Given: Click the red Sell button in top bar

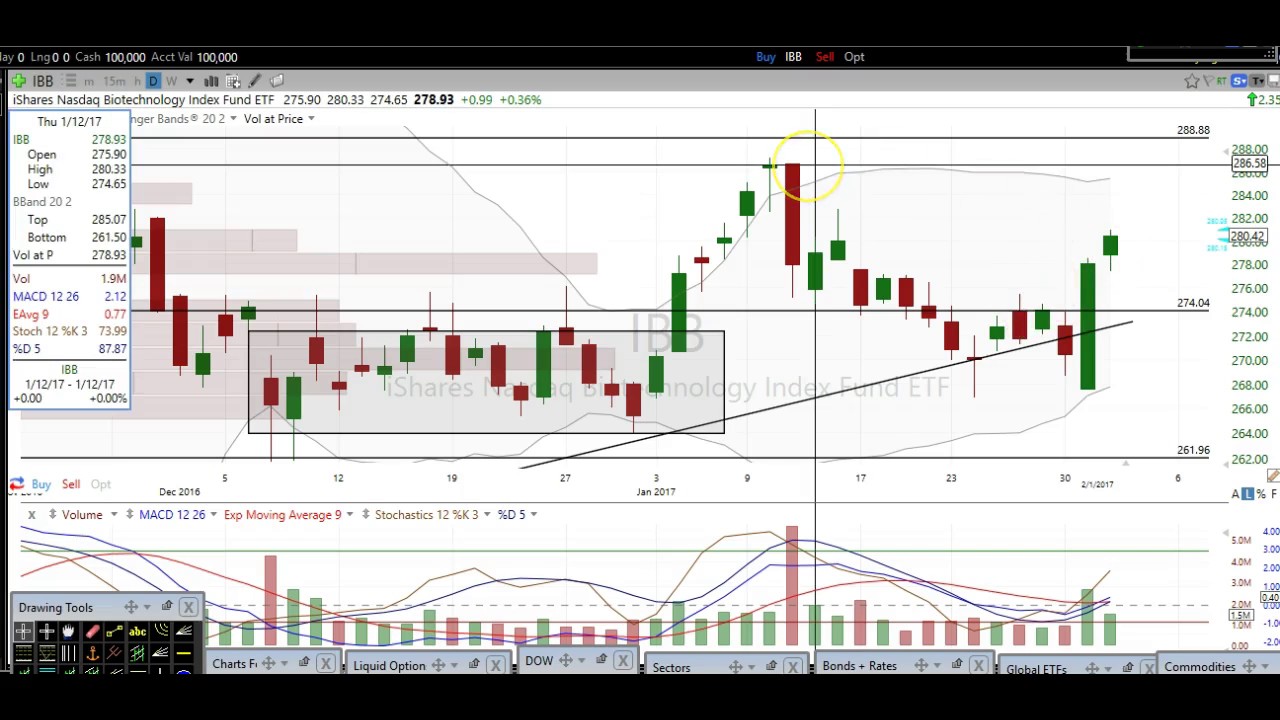Looking at the screenshot, I should 824,57.
